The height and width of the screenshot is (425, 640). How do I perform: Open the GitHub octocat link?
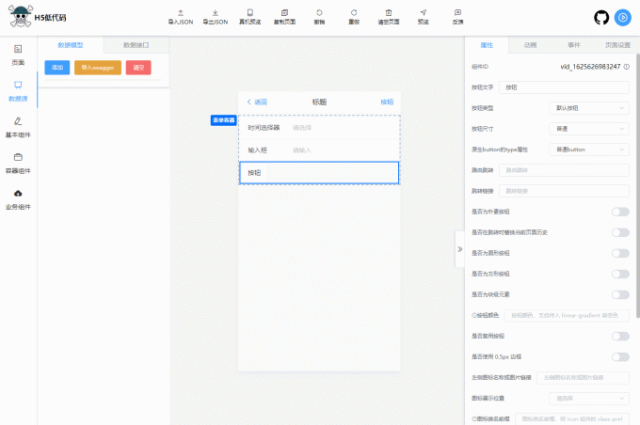[x=601, y=18]
